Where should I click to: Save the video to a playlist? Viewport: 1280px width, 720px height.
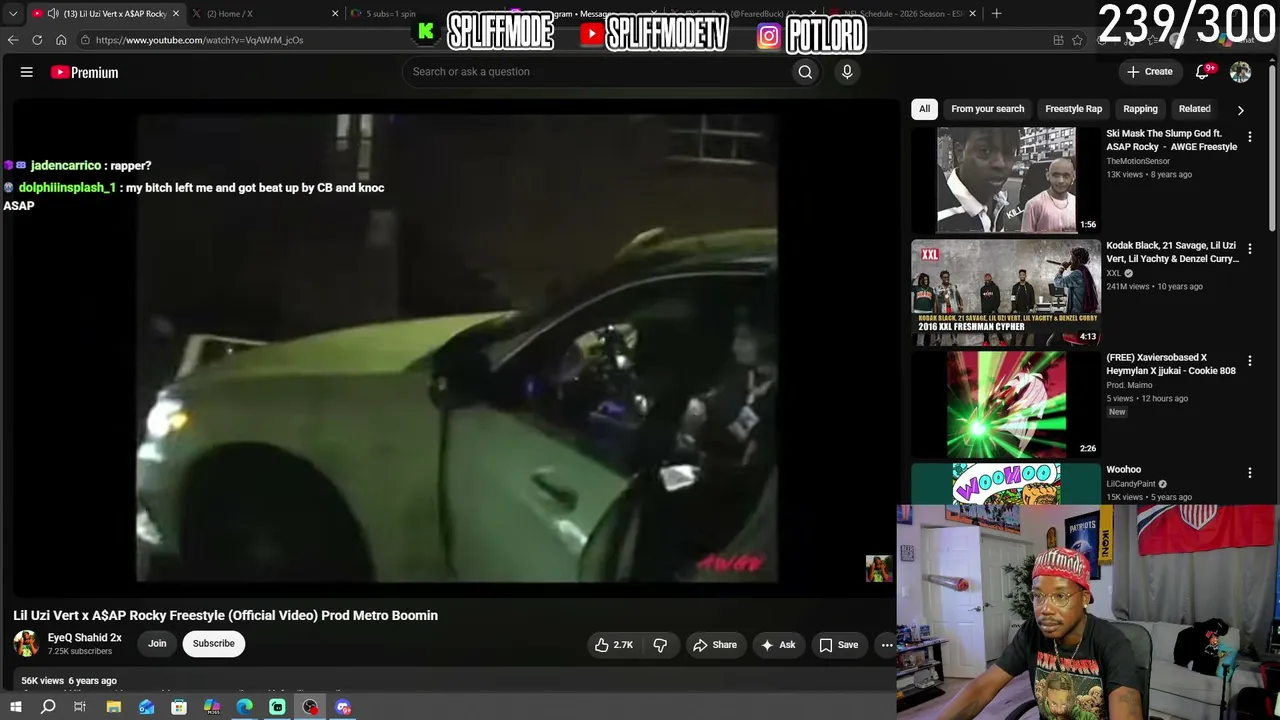click(x=839, y=645)
